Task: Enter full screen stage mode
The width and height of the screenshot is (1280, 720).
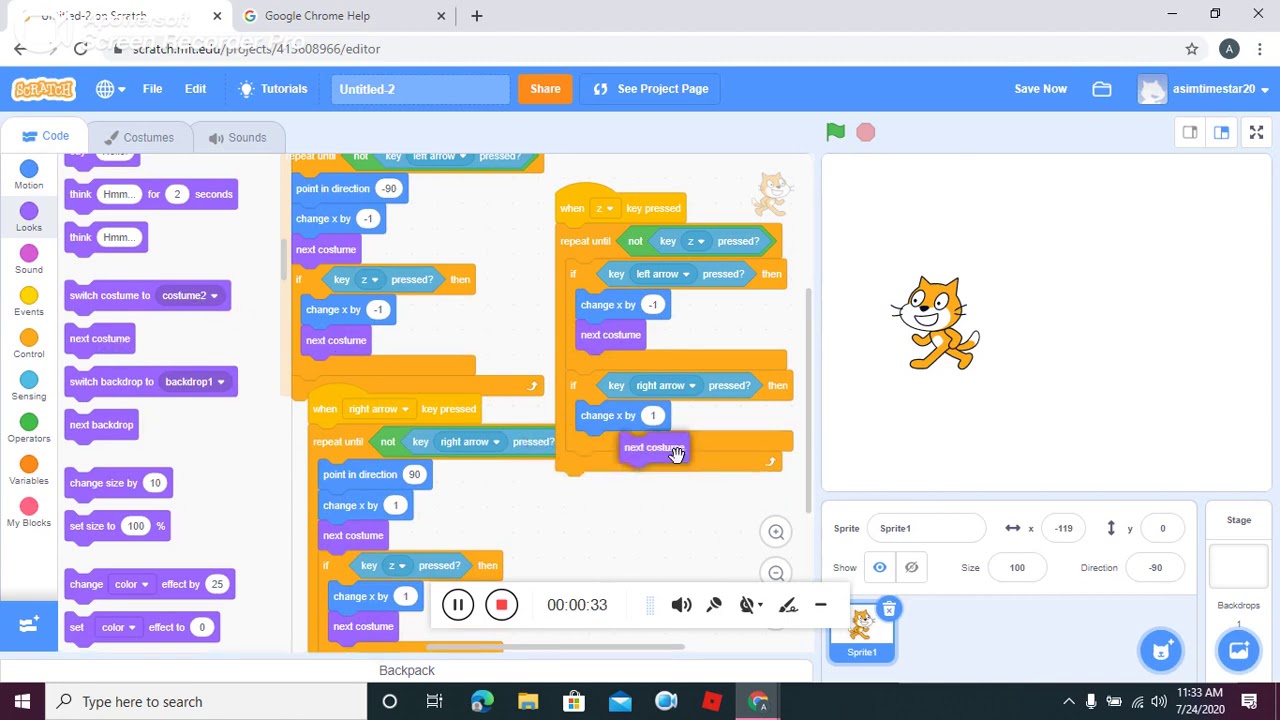Action: [x=1256, y=132]
